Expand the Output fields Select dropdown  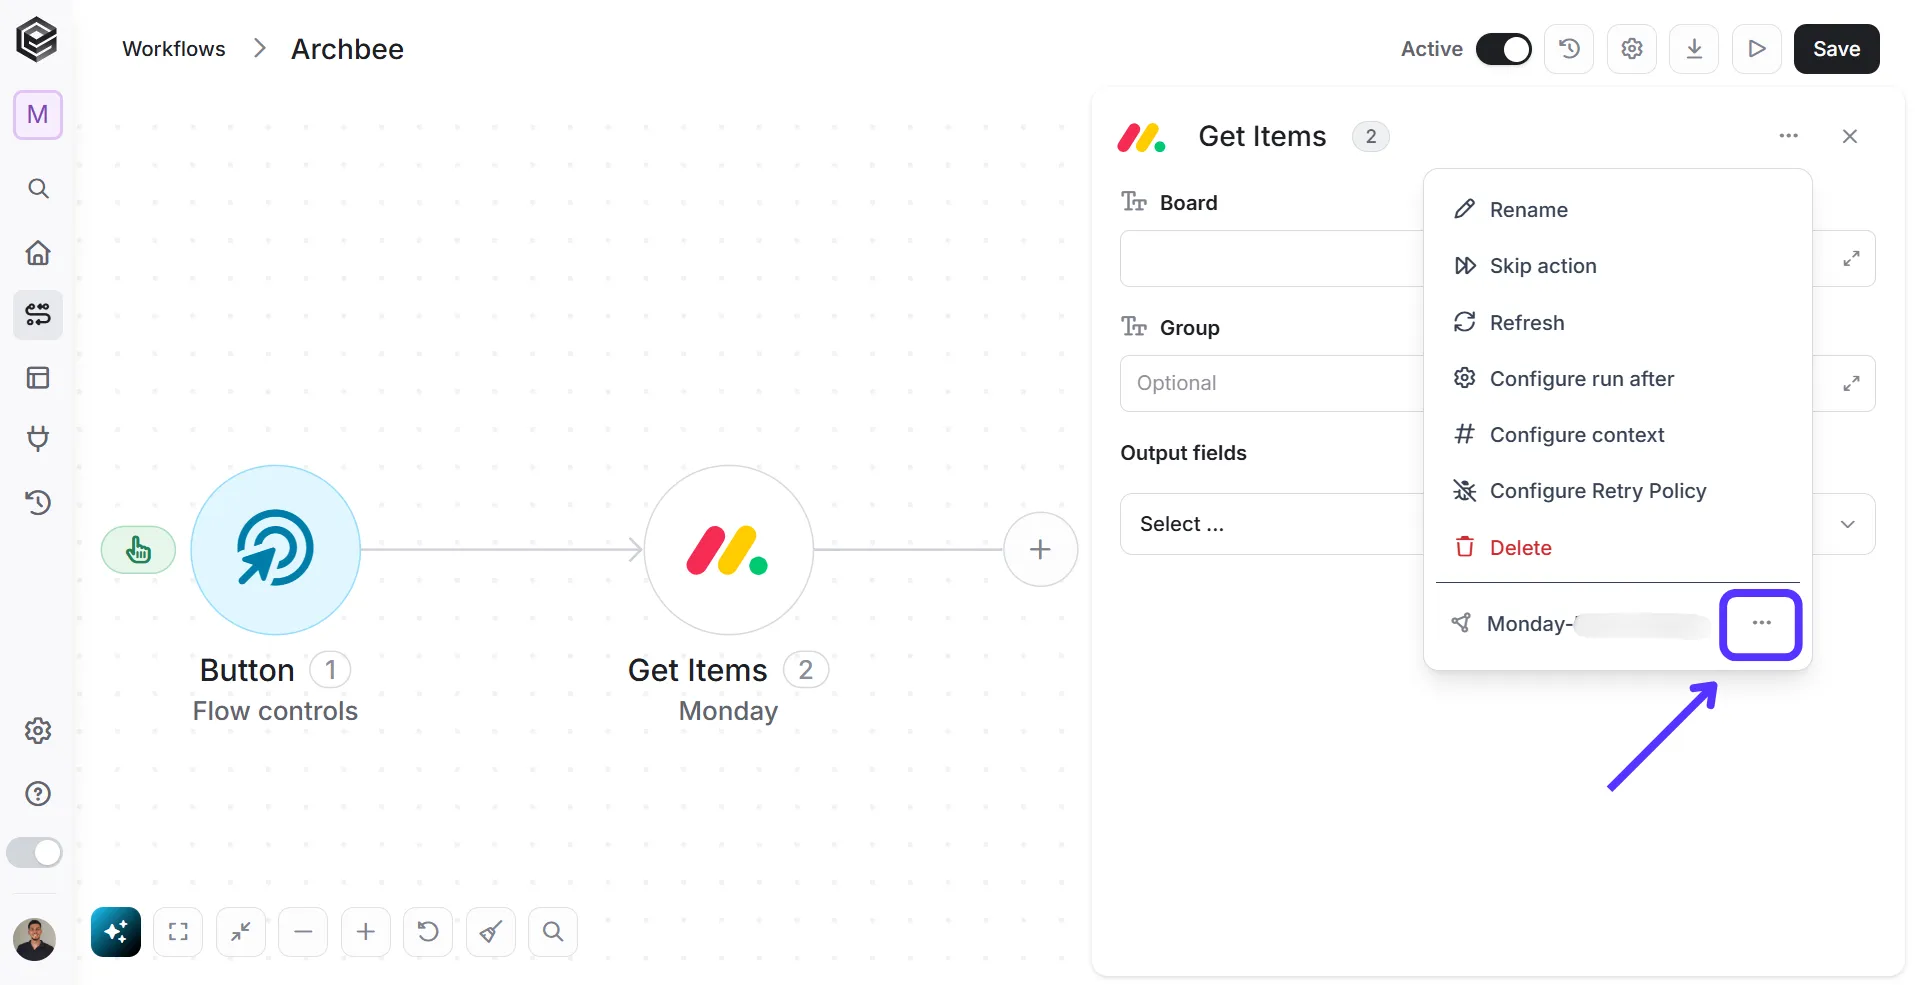click(1497, 524)
